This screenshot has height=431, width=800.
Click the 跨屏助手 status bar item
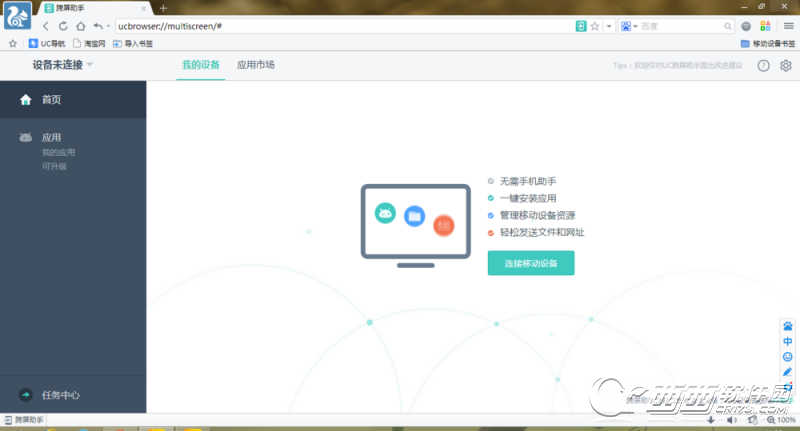(x=24, y=420)
